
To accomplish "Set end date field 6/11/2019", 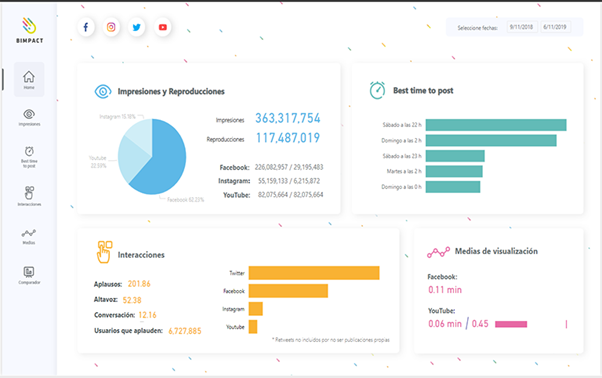I will [x=555, y=27].
